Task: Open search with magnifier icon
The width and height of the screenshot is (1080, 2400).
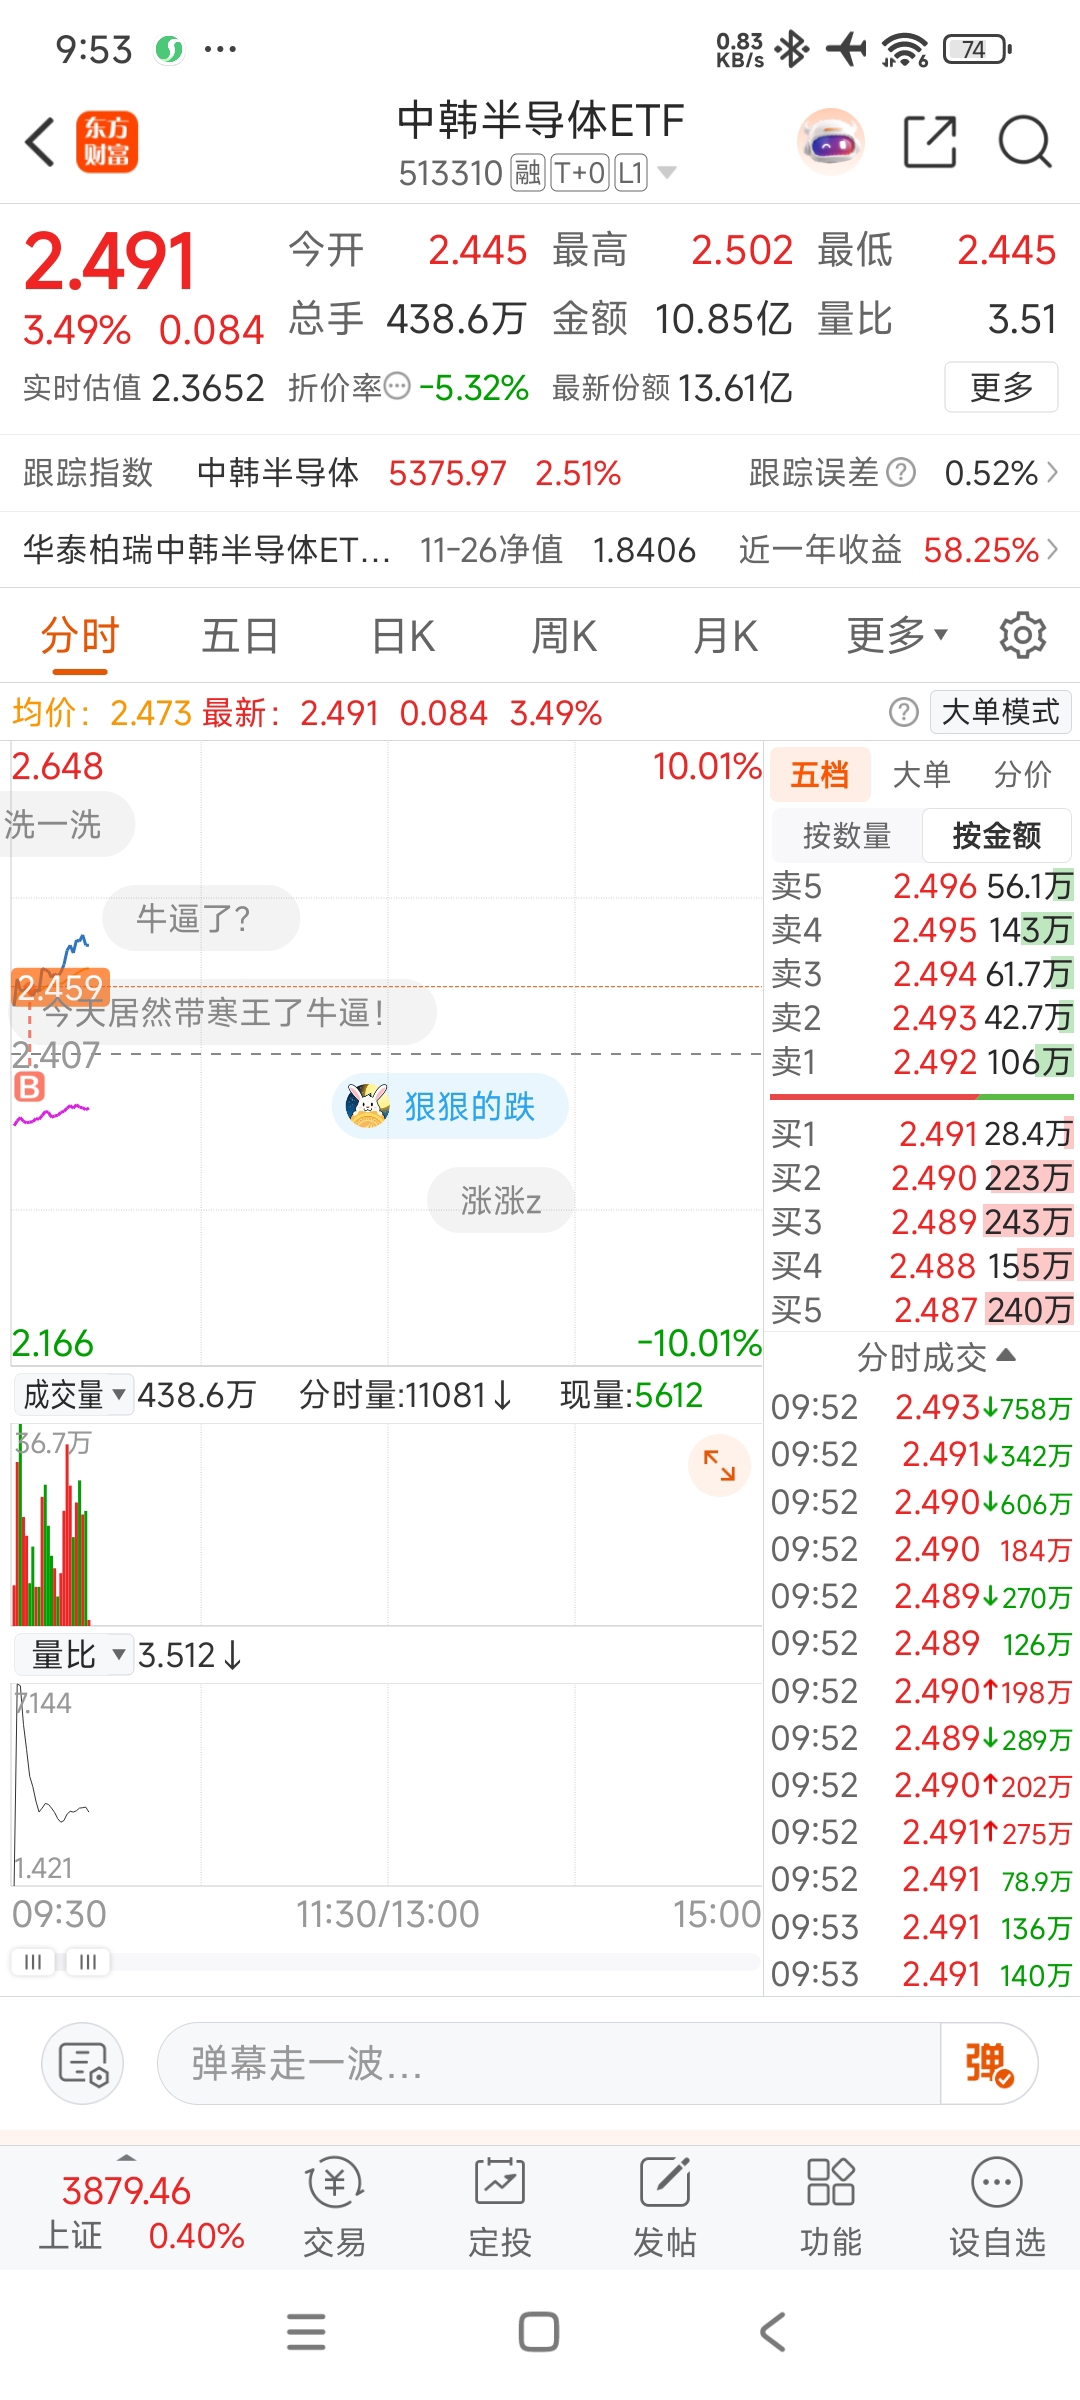Action: click(1025, 142)
